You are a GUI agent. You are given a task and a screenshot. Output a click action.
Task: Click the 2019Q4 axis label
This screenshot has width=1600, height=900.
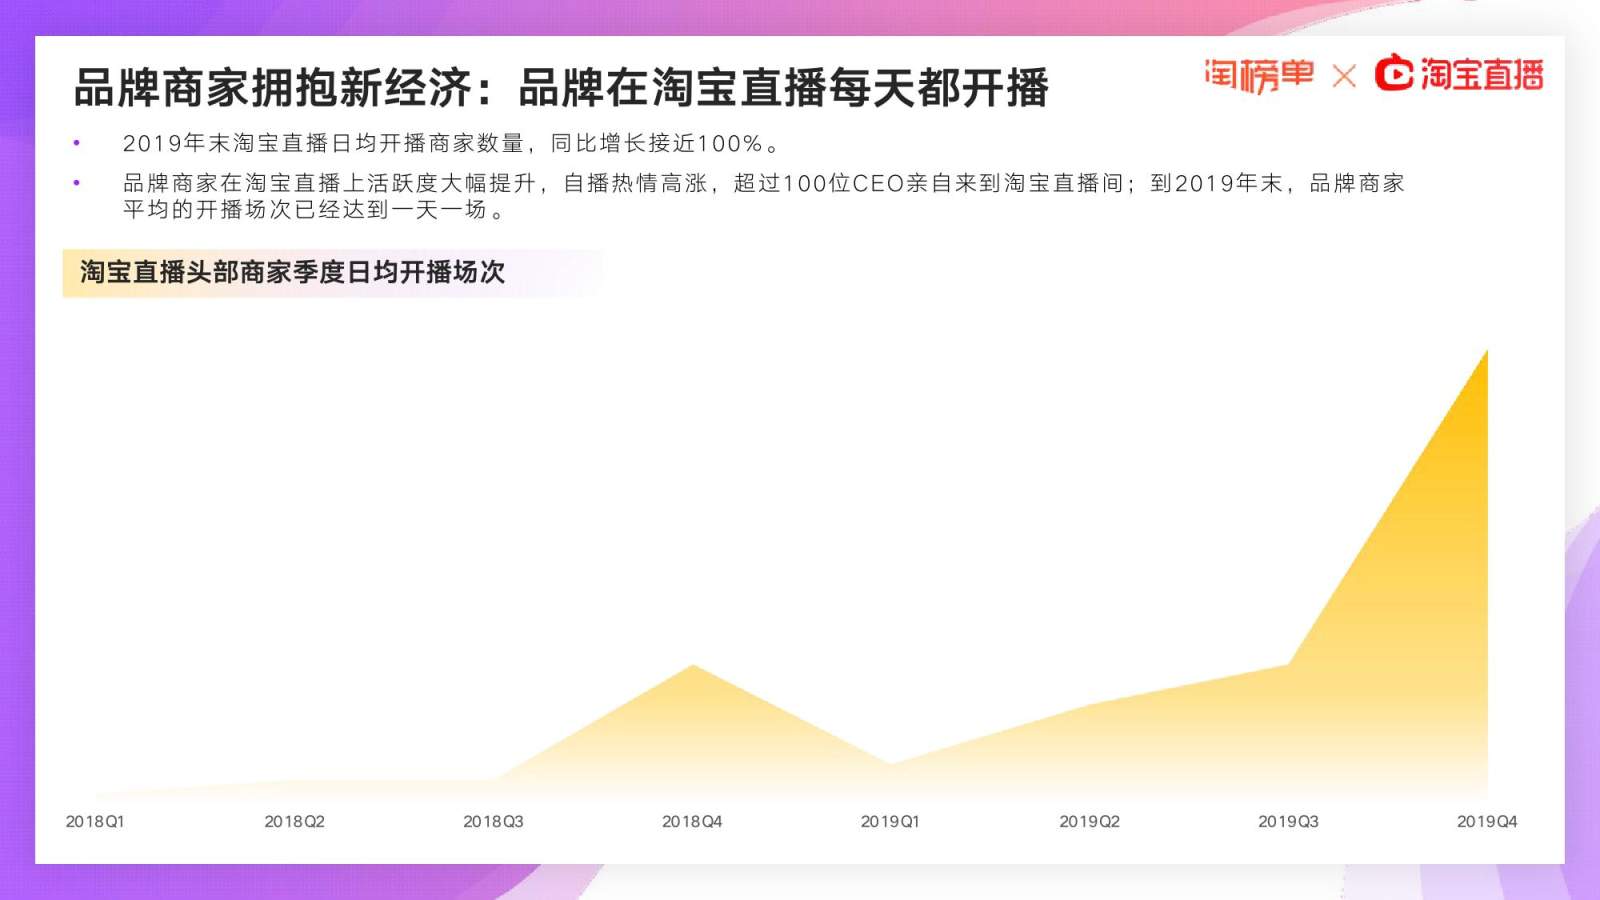(1487, 821)
